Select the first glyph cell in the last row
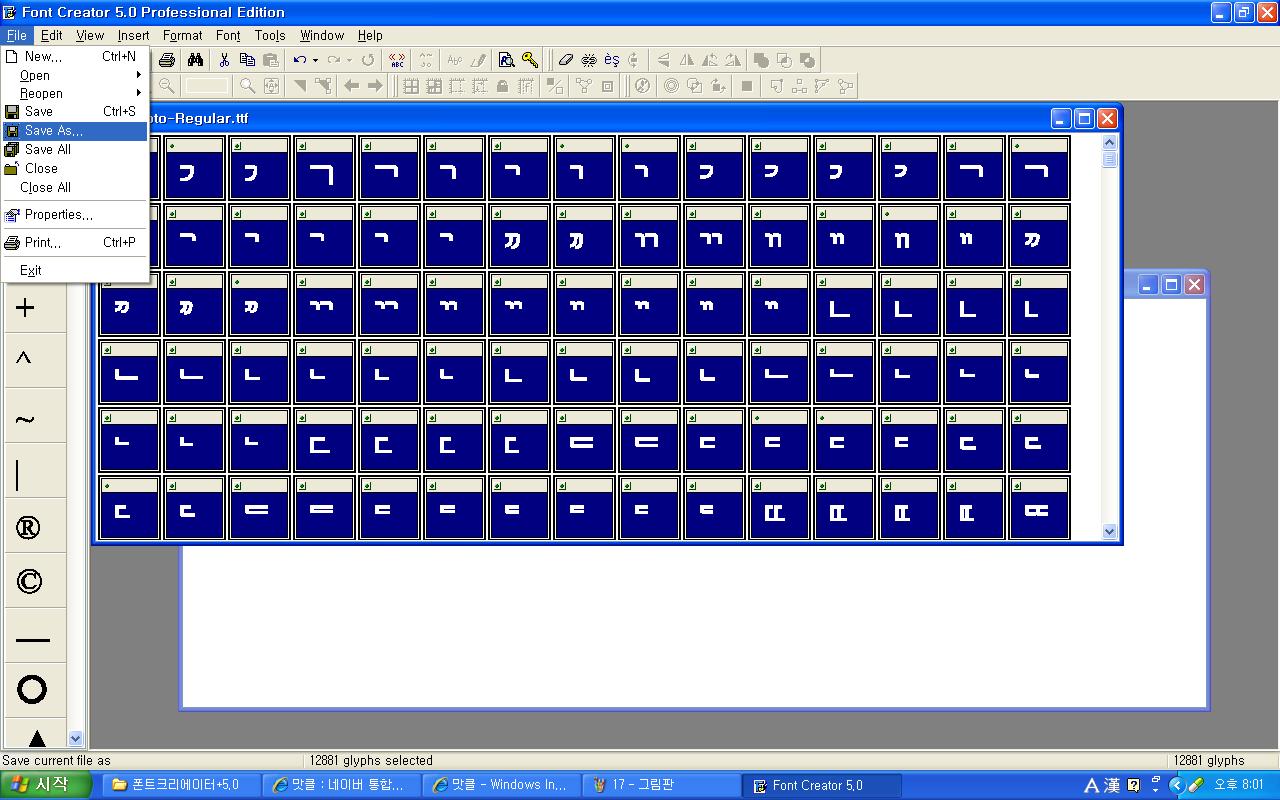This screenshot has height=800, width=1280. 129,508
